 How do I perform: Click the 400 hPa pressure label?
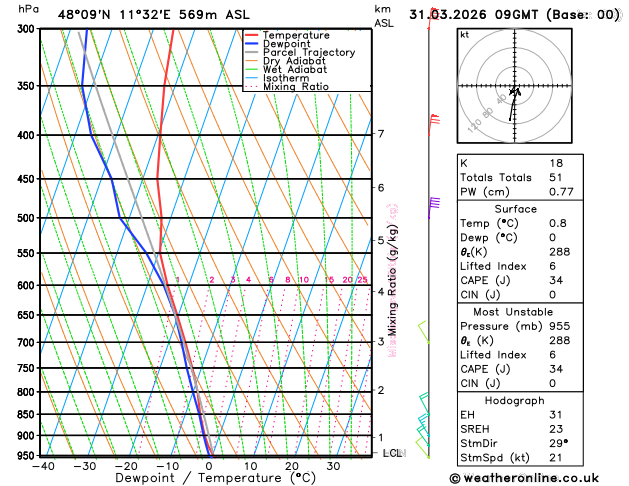click(x=28, y=136)
